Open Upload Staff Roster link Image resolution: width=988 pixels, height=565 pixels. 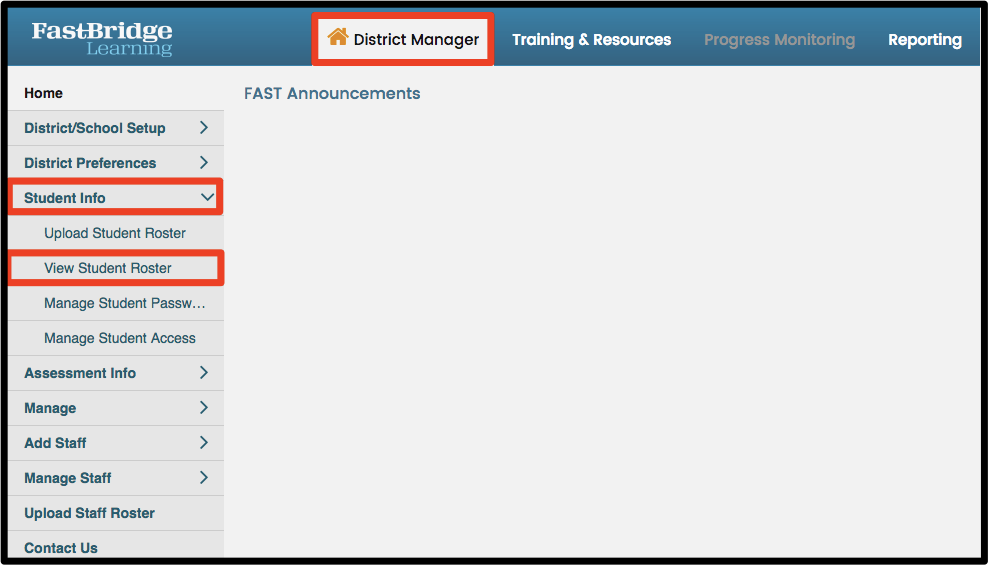coord(116,513)
